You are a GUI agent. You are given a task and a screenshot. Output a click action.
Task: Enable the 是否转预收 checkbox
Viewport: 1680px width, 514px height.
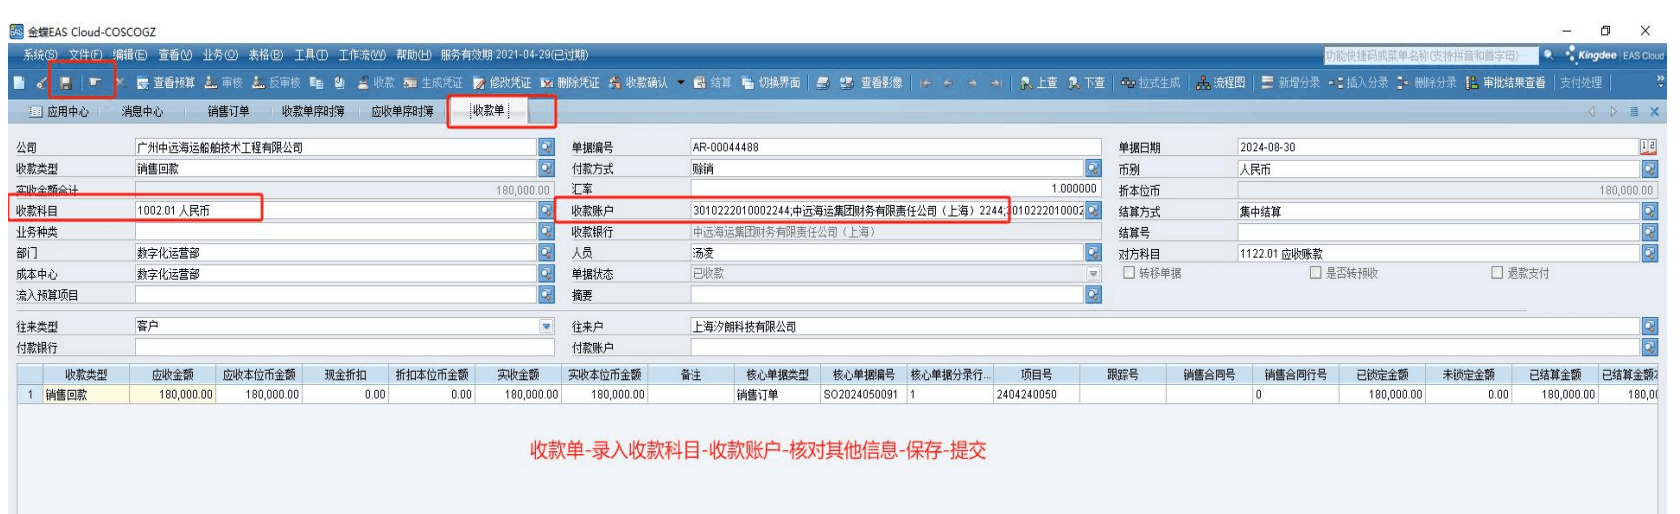pyautogui.click(x=1316, y=273)
